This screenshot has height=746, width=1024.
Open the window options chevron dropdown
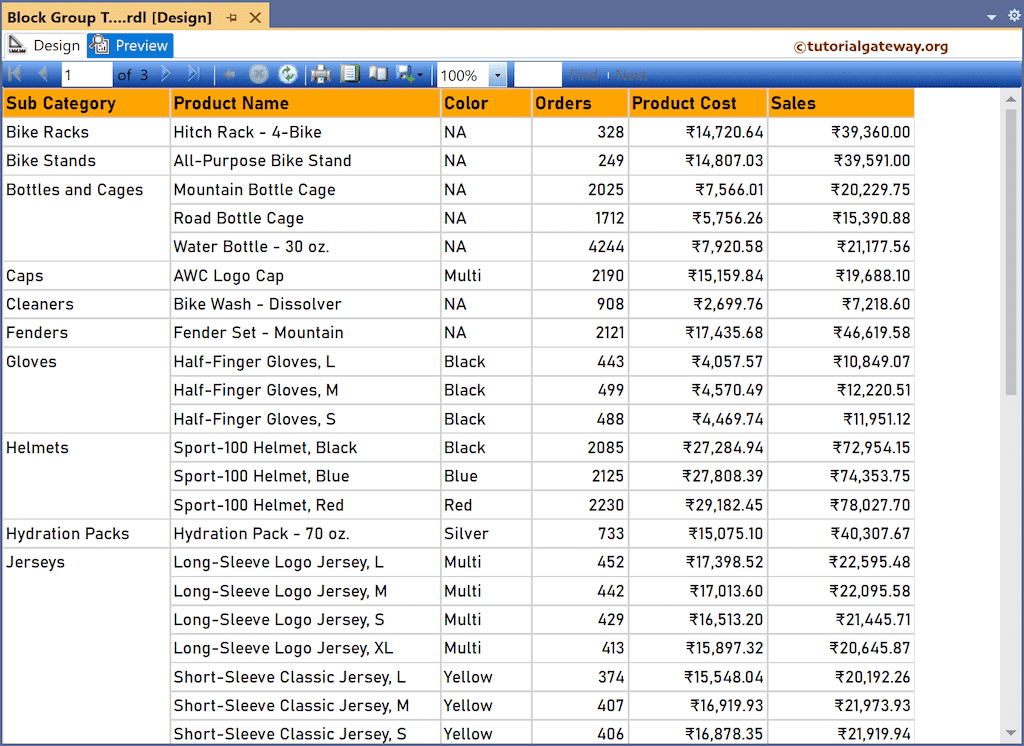click(x=990, y=16)
